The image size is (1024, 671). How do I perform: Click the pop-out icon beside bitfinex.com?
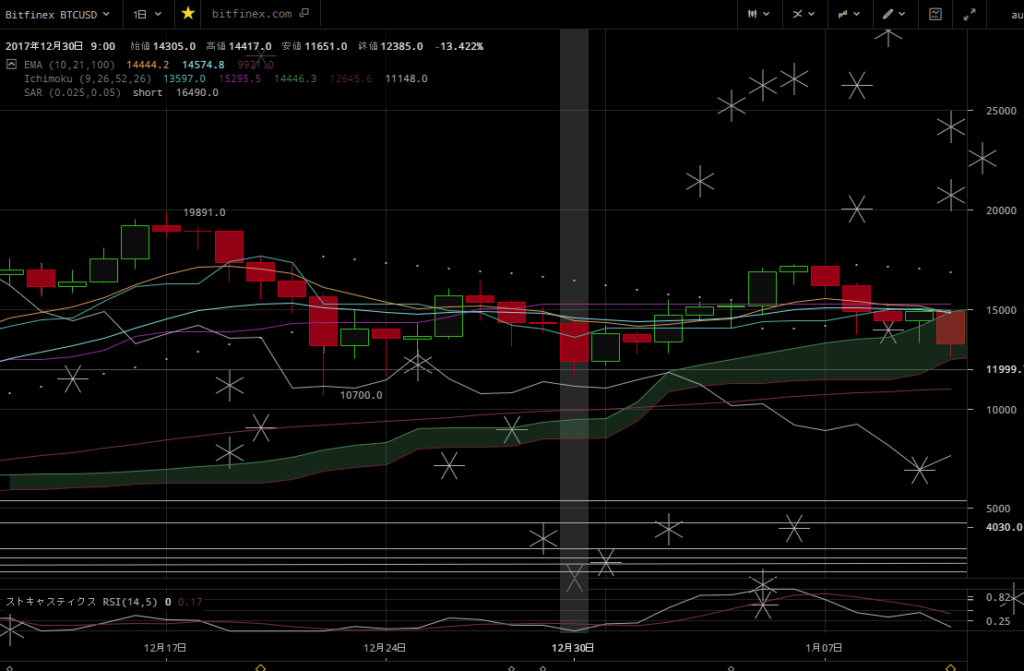click(304, 14)
